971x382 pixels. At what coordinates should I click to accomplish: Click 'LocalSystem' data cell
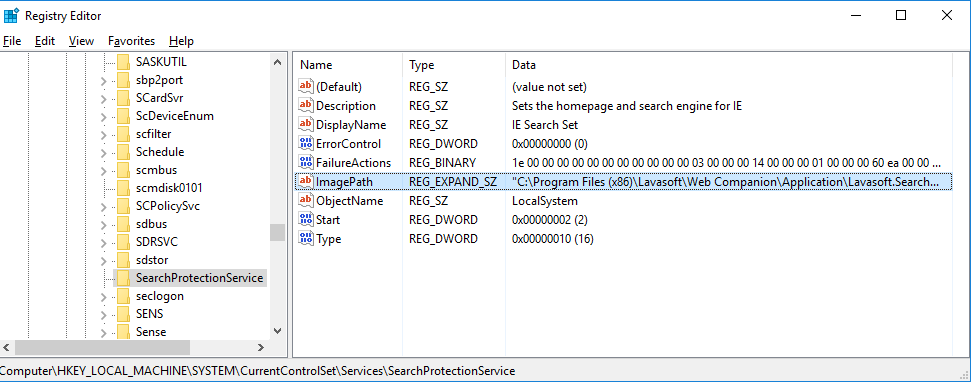pyautogui.click(x=544, y=201)
